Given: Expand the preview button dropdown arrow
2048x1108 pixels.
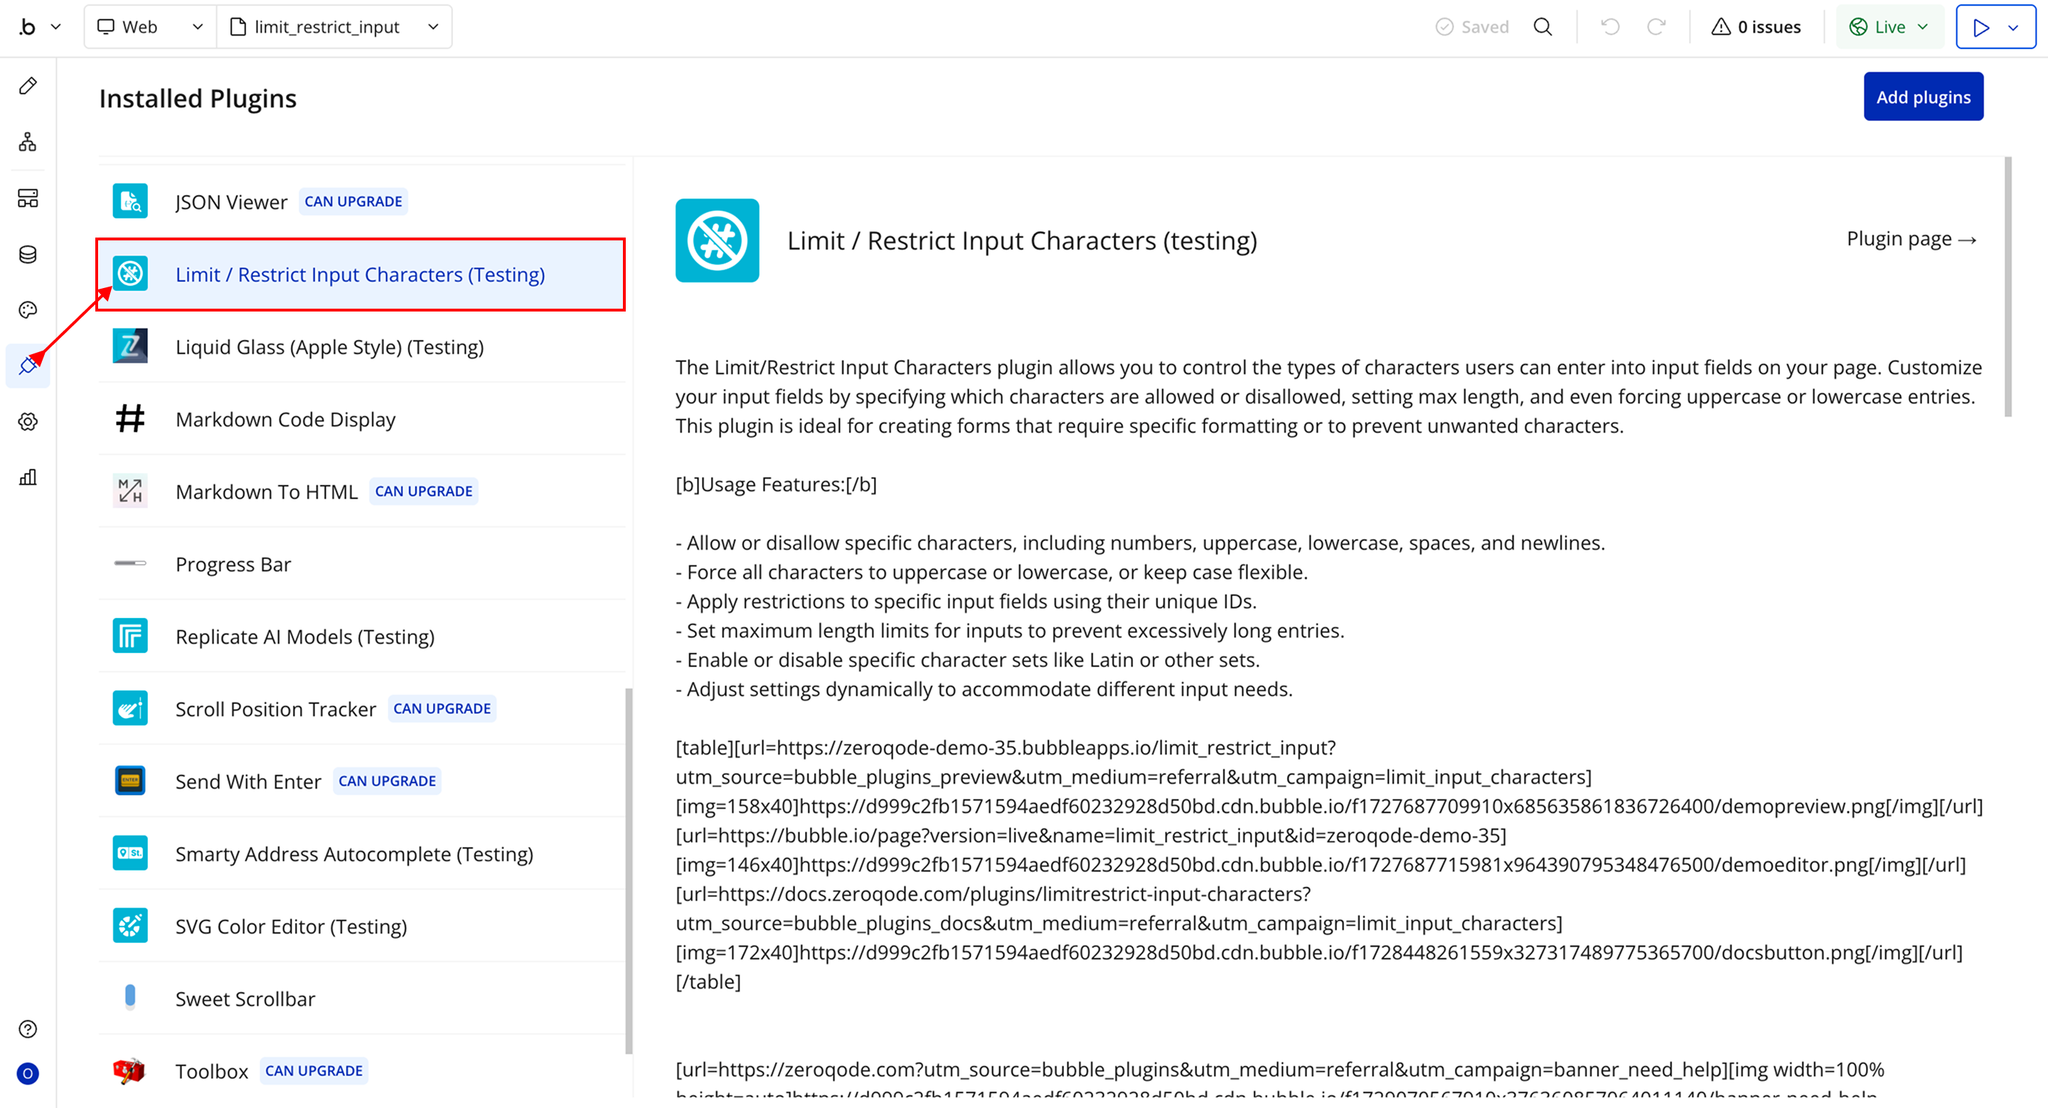Looking at the screenshot, I should [x=2014, y=27].
